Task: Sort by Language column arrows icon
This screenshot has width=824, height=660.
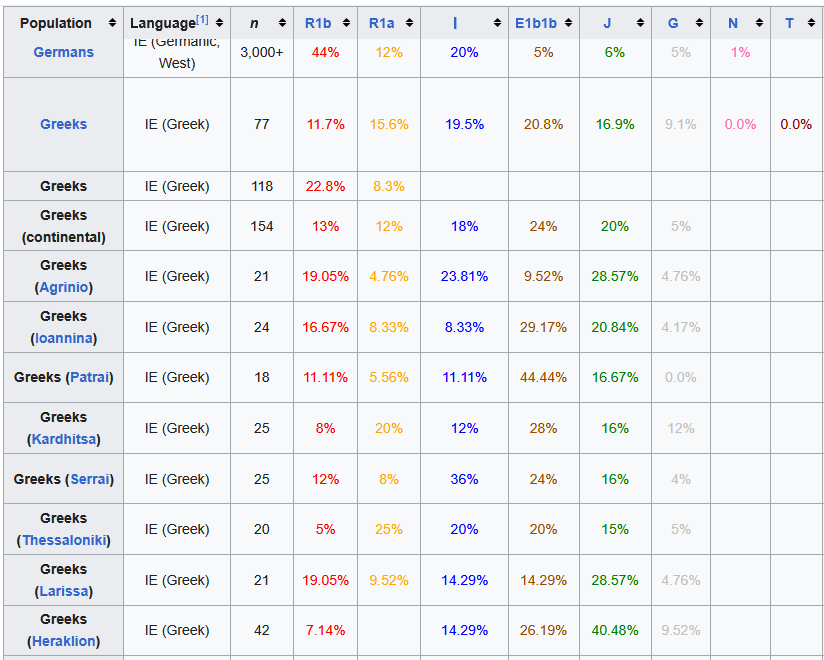Action: (x=220, y=23)
